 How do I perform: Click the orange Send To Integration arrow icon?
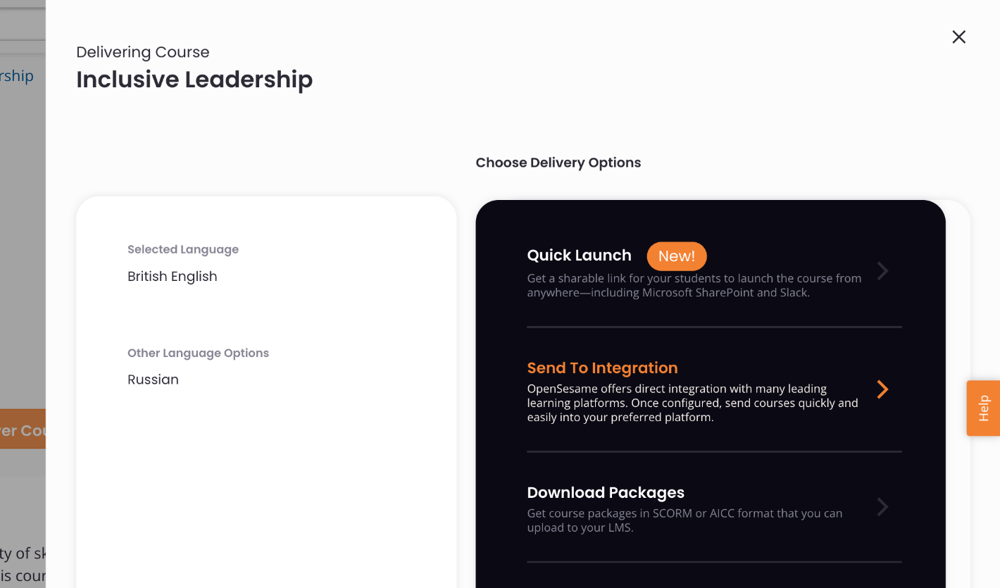pyautogui.click(x=882, y=389)
